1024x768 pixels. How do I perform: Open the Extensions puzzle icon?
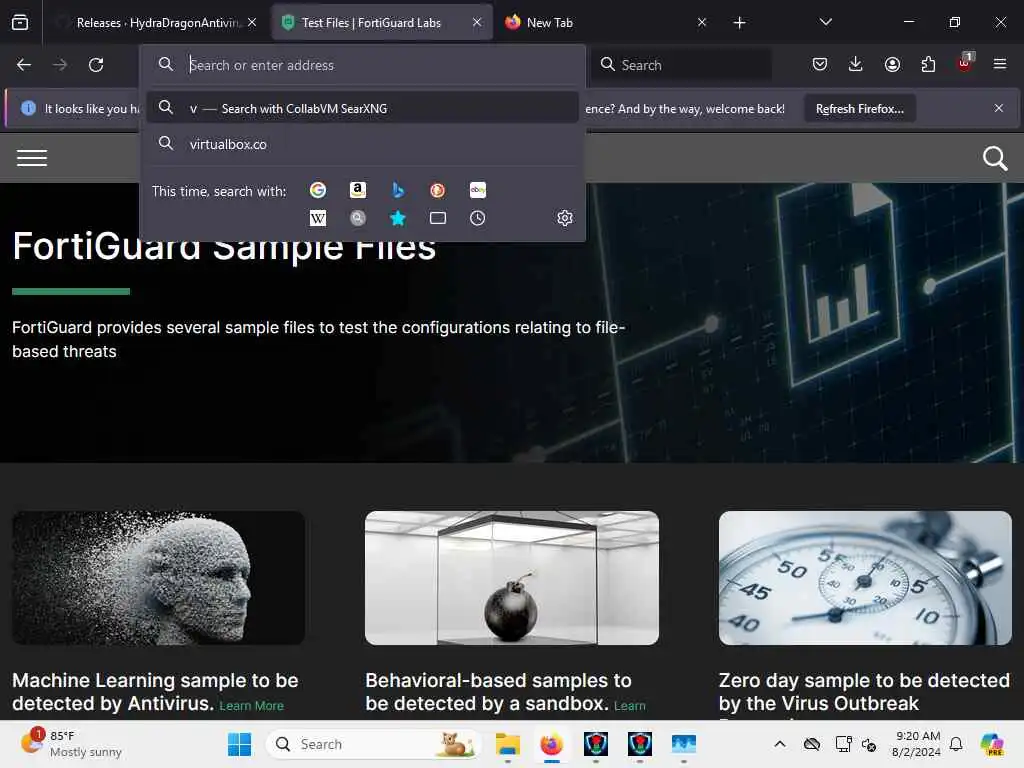coord(928,64)
